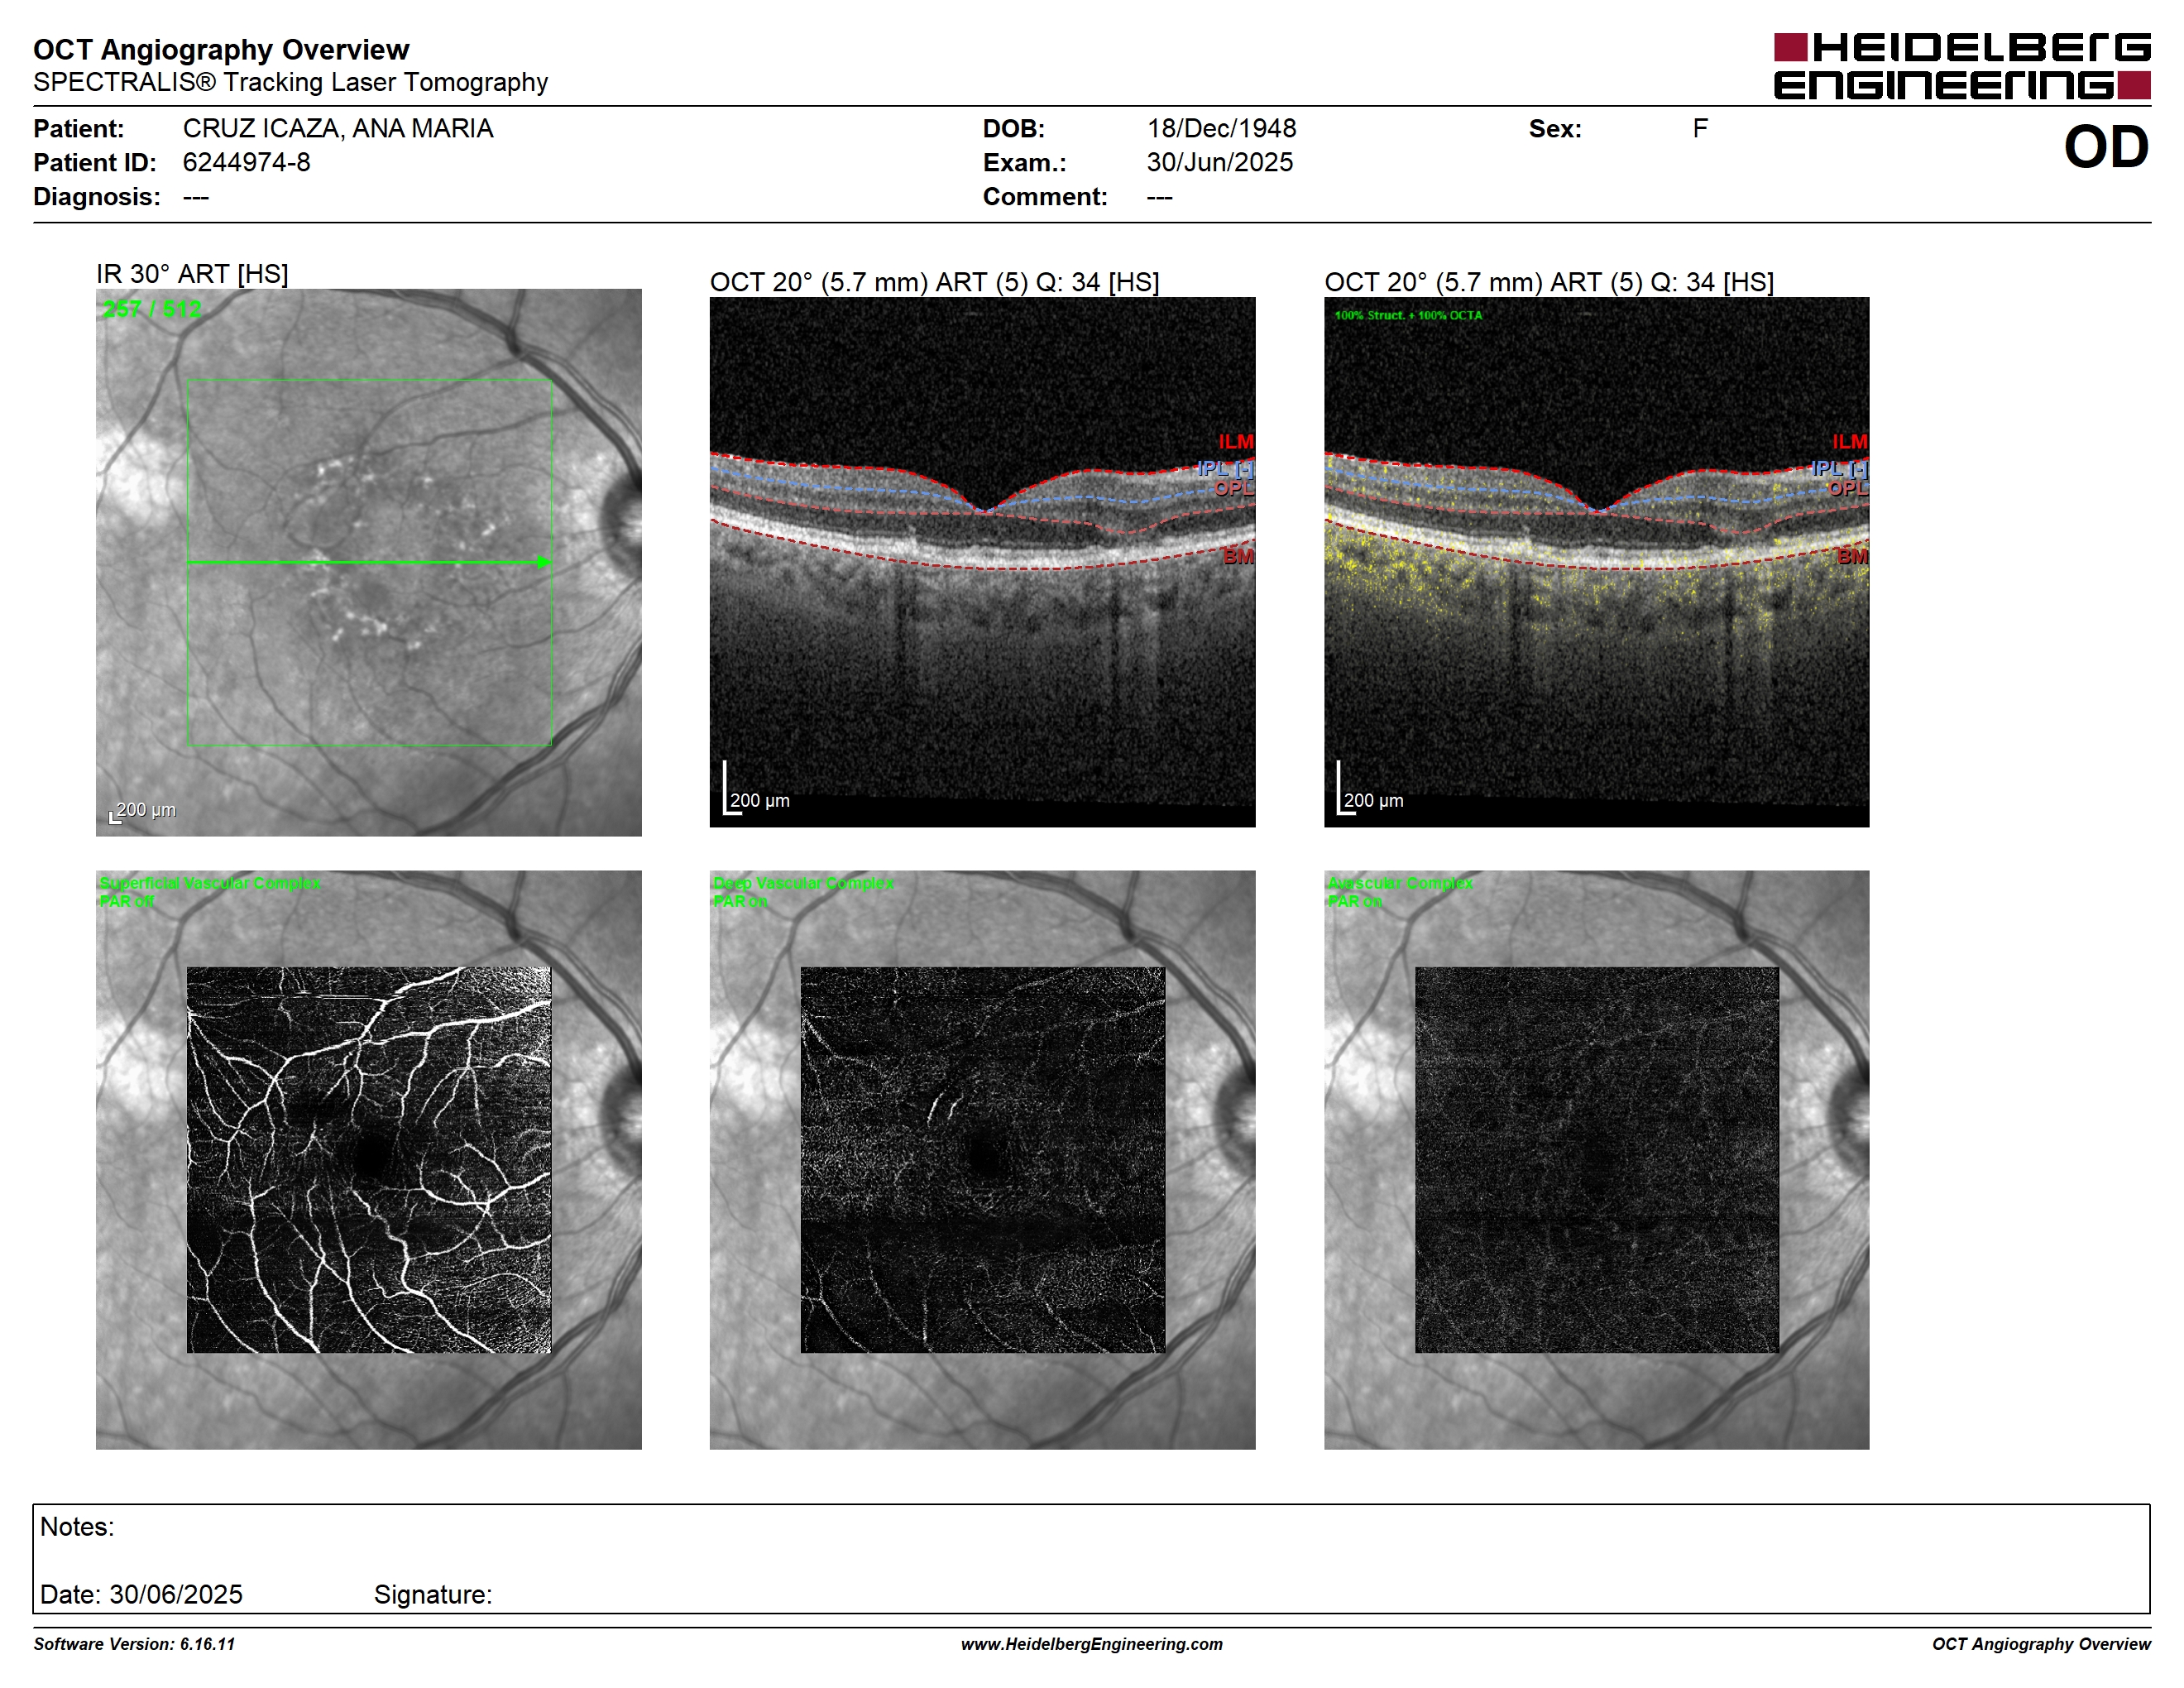2184x1688 pixels.
Task: Click the Deep Vascular Complex label
Action: (x=803, y=883)
